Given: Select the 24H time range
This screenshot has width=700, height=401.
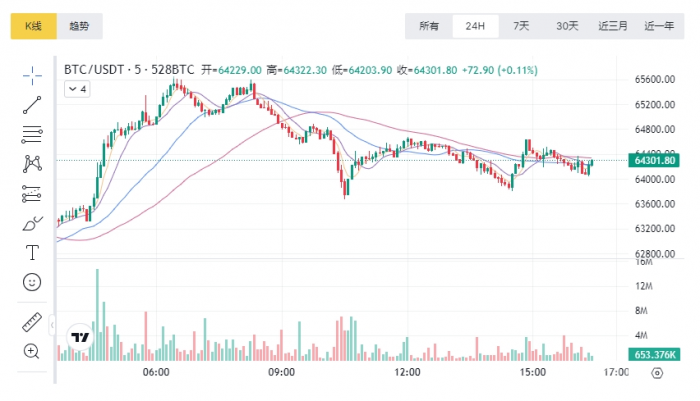Looking at the screenshot, I should click(x=475, y=26).
